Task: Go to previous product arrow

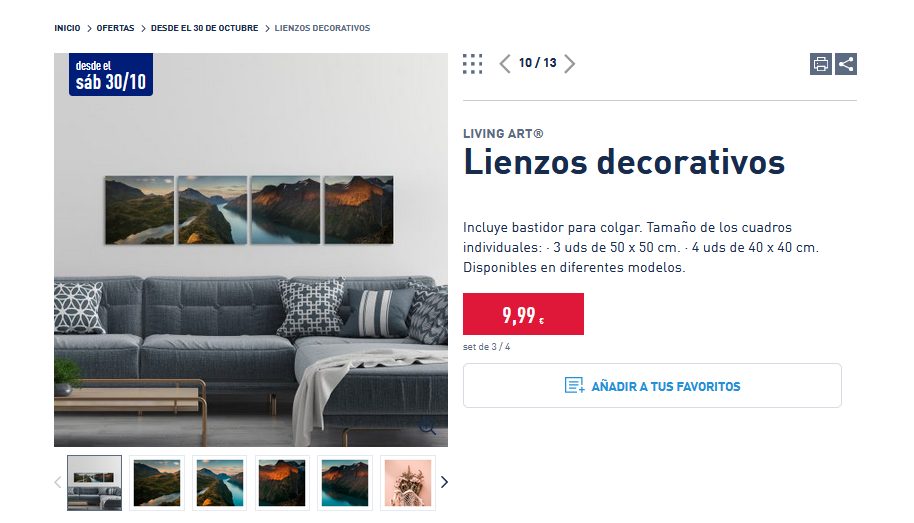Action: click(505, 64)
